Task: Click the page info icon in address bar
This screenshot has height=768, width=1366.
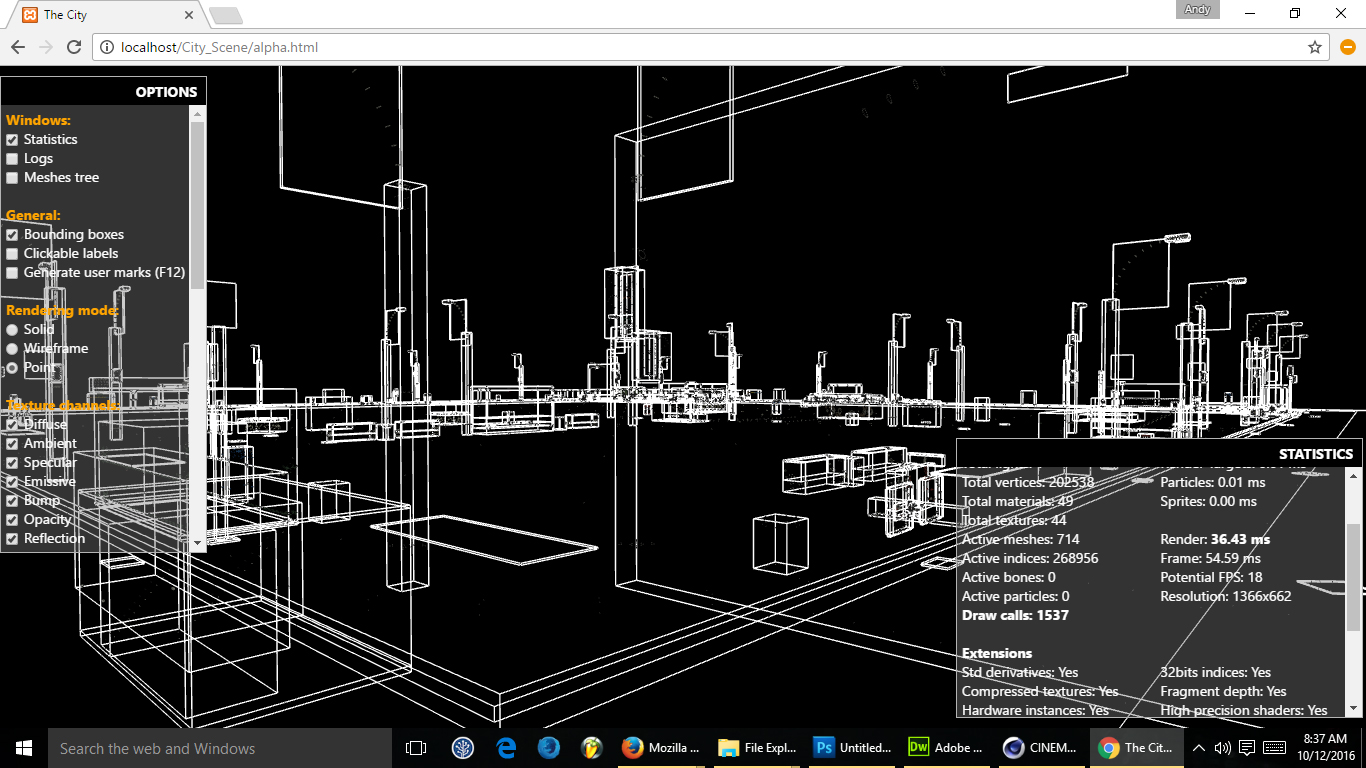Action: (x=108, y=47)
